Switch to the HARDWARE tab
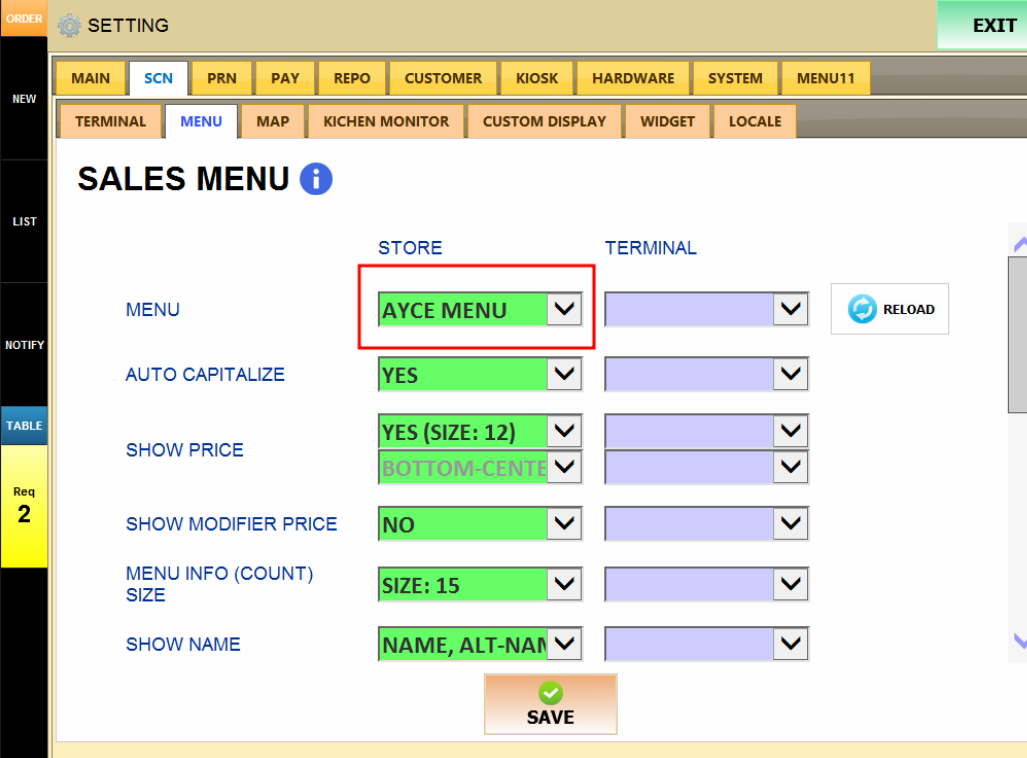The width and height of the screenshot is (1027, 758). tap(633, 78)
